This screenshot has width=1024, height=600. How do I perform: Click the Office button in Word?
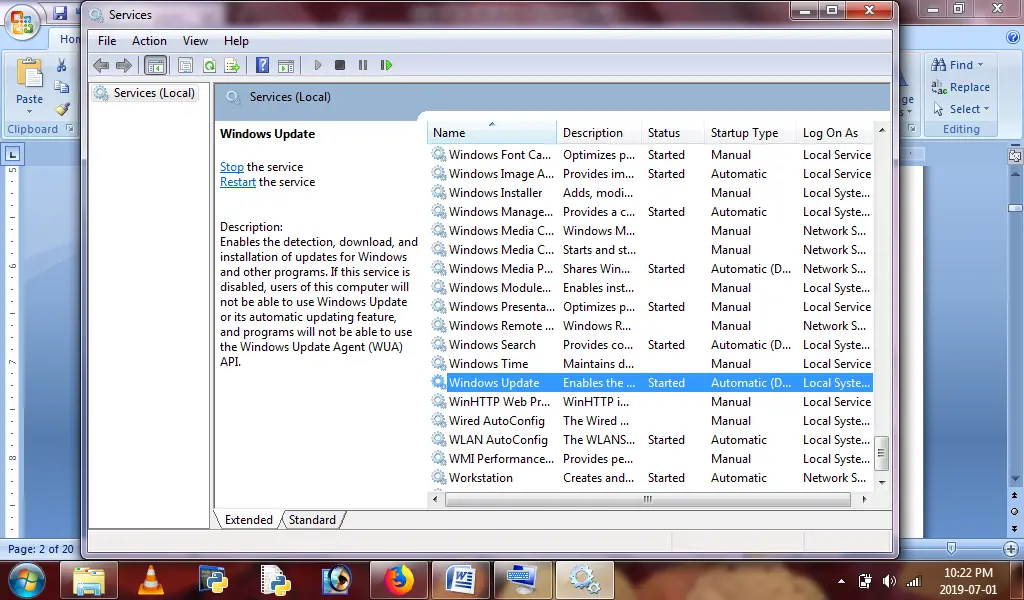pyautogui.click(x=22, y=22)
